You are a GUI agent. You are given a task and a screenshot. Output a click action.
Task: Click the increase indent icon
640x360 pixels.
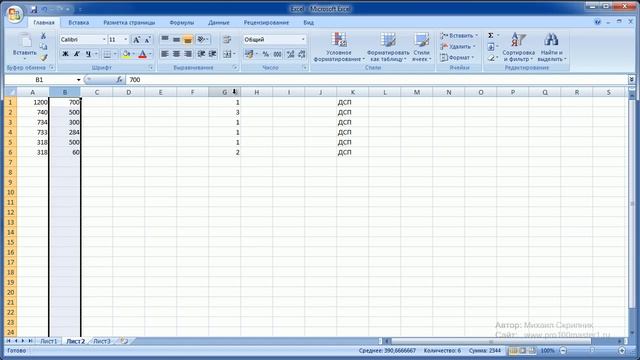213,54
